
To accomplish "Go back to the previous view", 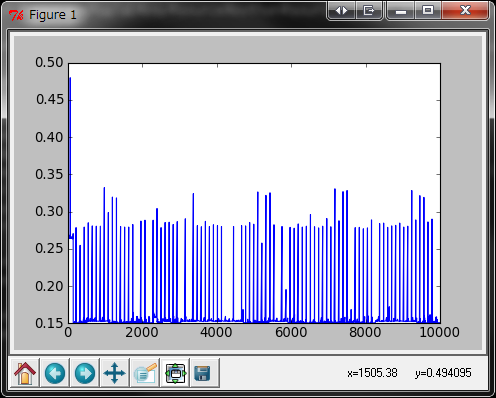I will tap(55, 373).
